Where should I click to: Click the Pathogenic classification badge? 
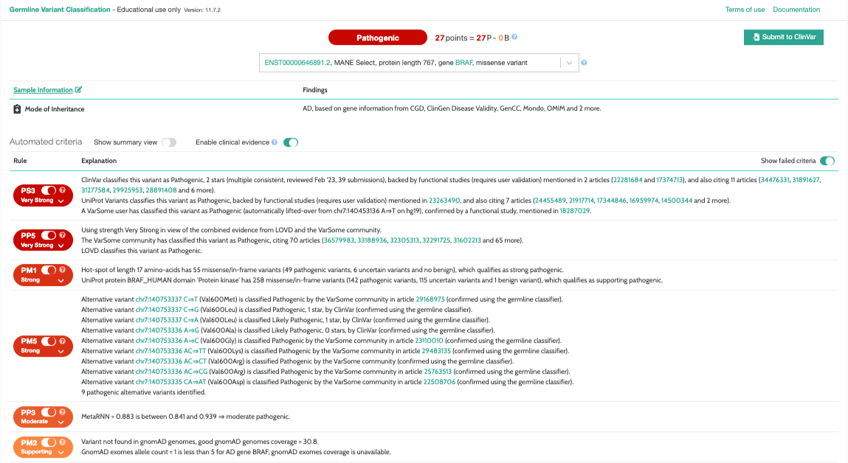tap(377, 37)
